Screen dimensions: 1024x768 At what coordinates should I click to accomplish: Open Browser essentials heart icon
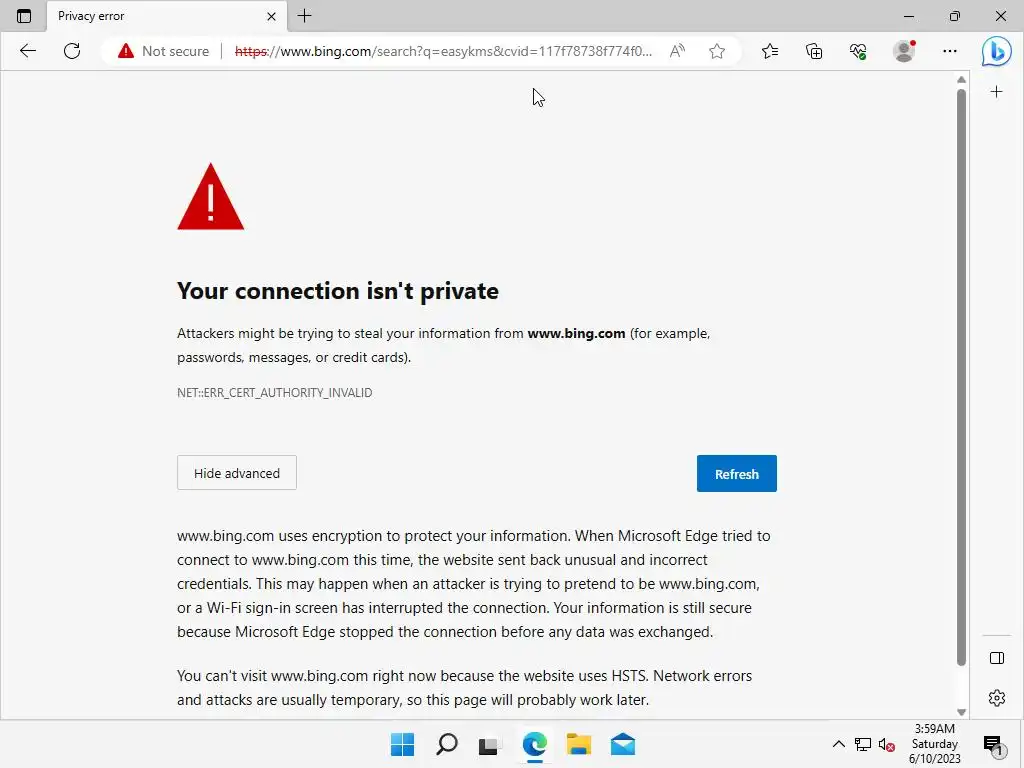(x=858, y=51)
